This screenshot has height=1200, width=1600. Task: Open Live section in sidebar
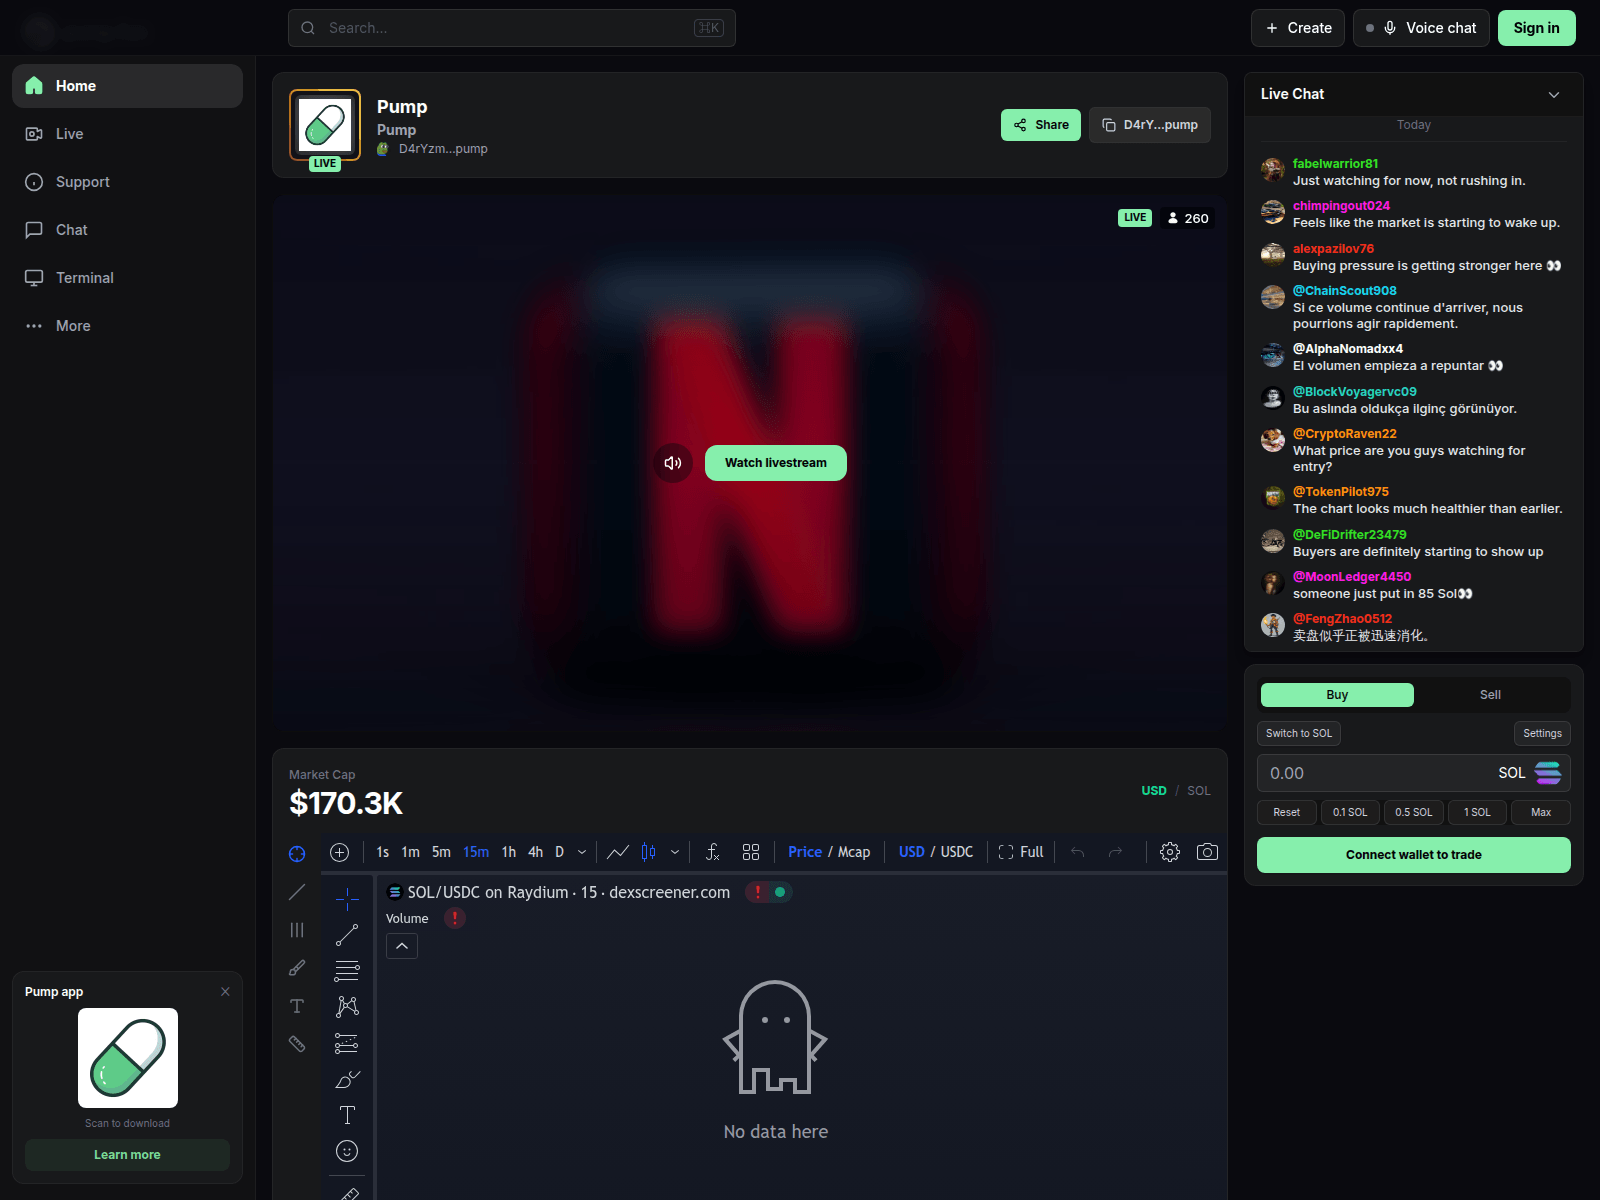coord(127,134)
